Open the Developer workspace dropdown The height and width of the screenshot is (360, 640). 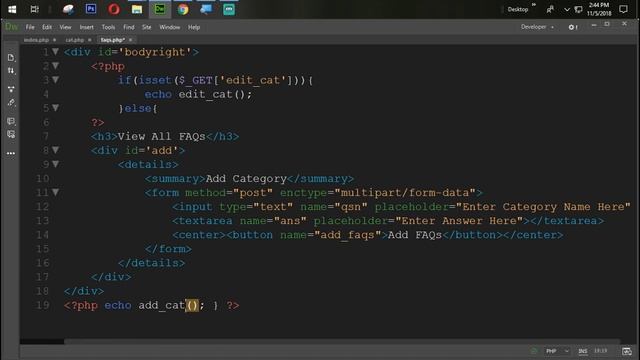[x=537, y=27]
